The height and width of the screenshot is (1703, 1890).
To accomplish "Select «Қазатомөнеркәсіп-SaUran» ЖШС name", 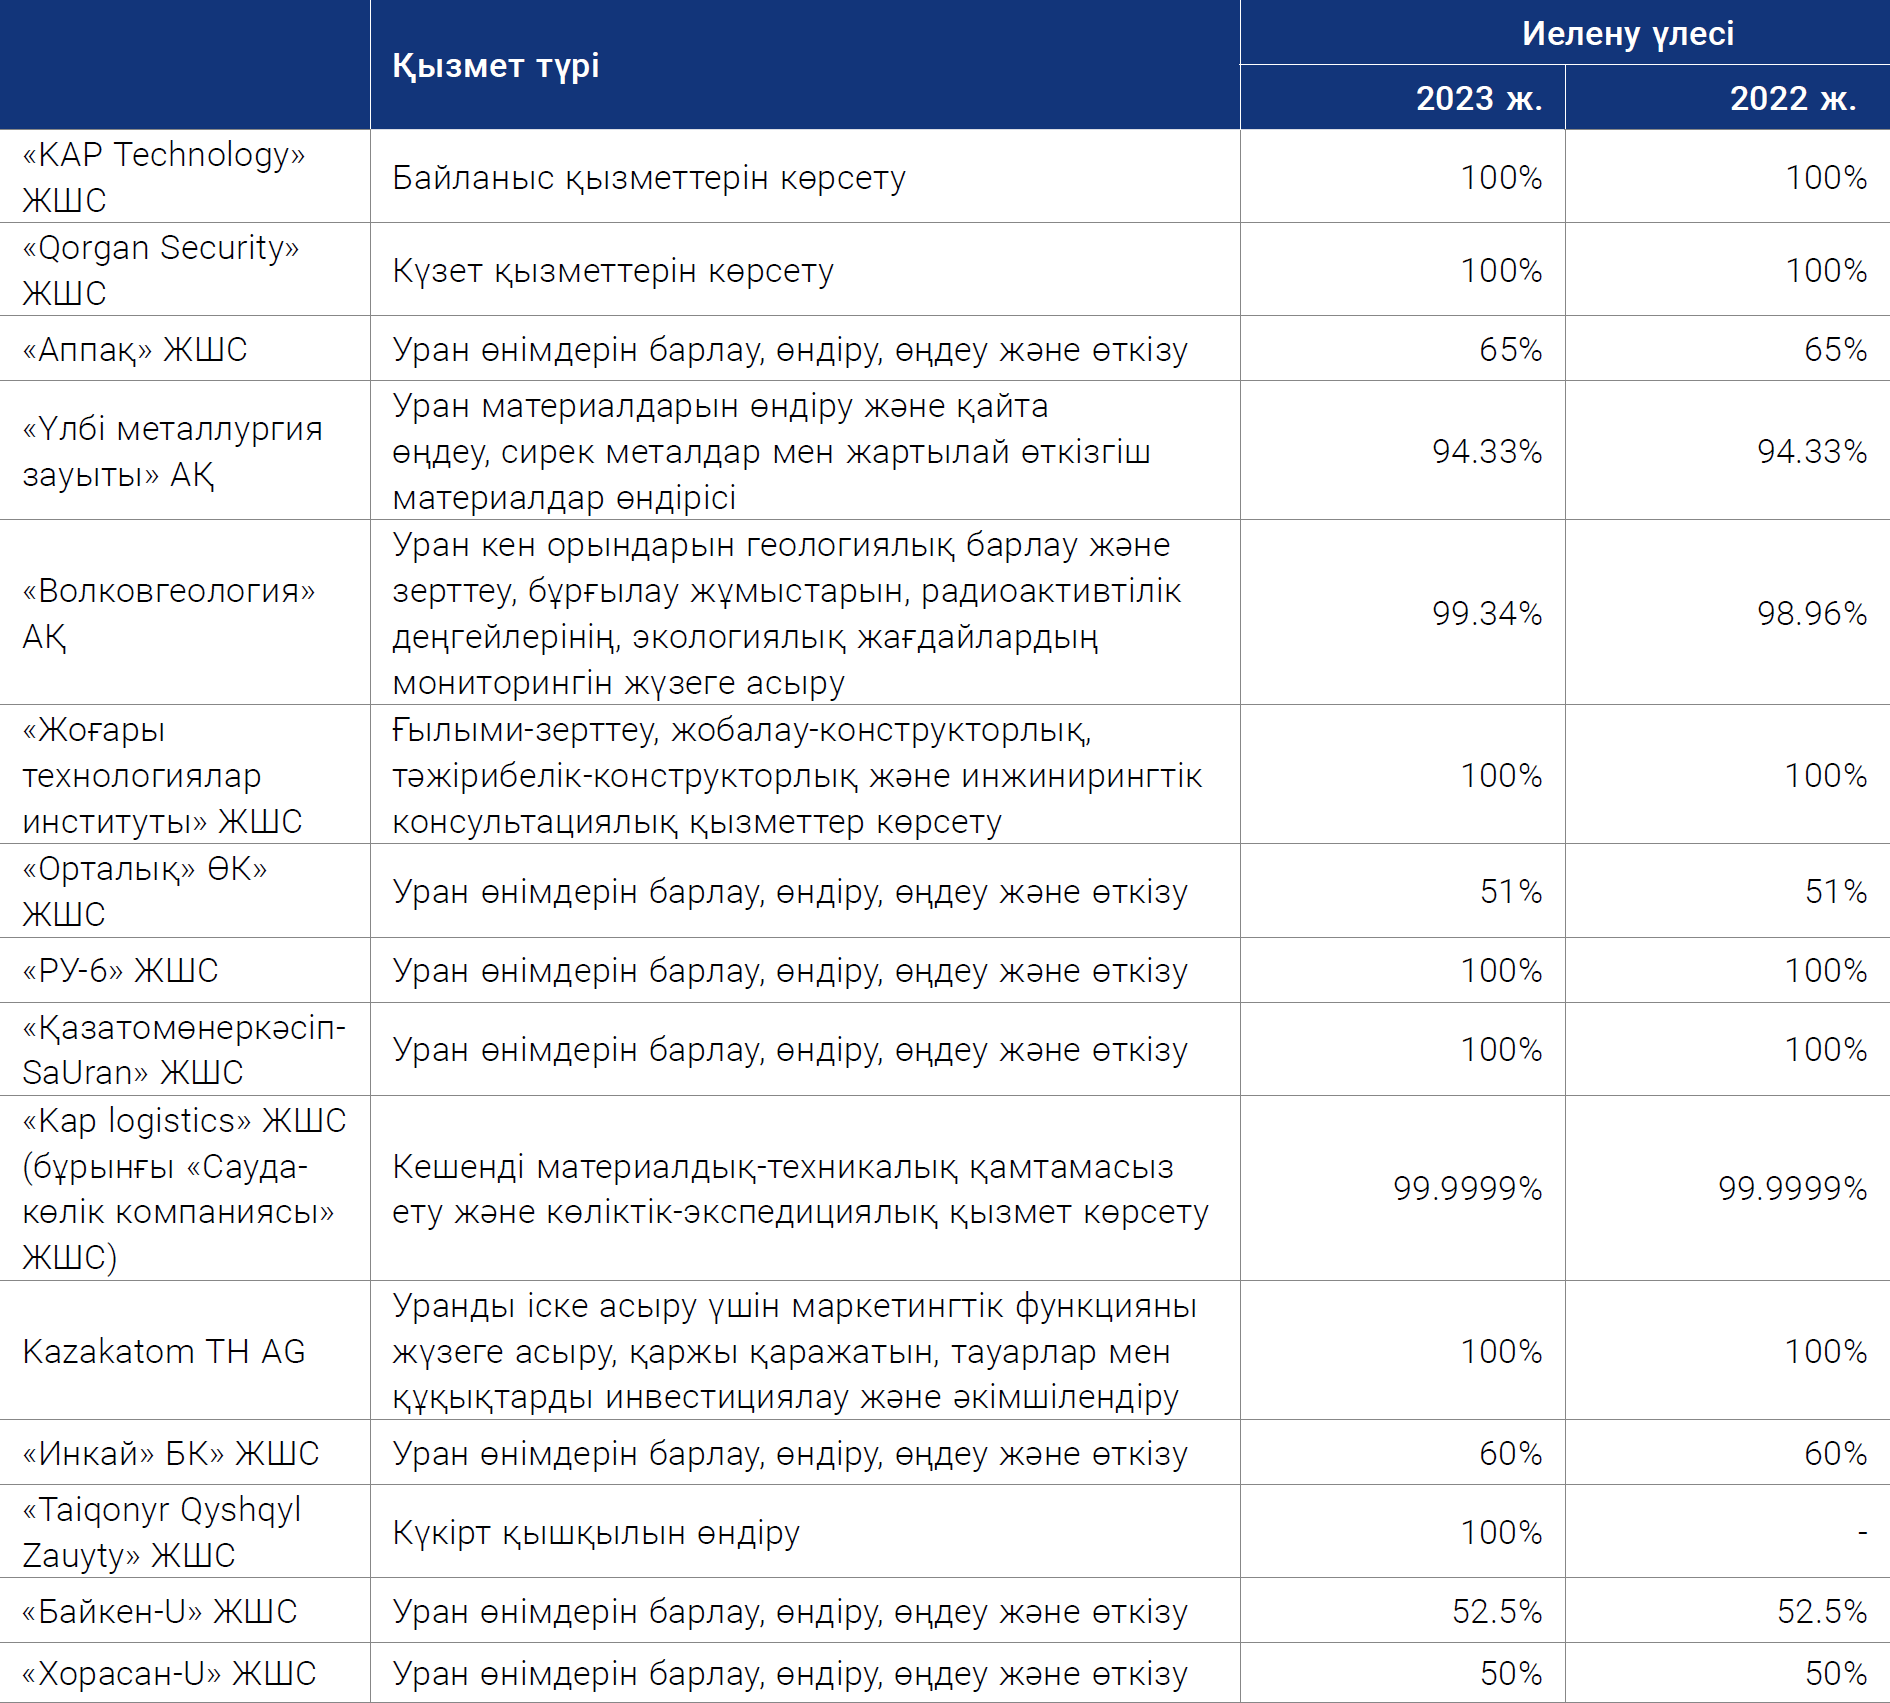I will [x=184, y=1049].
